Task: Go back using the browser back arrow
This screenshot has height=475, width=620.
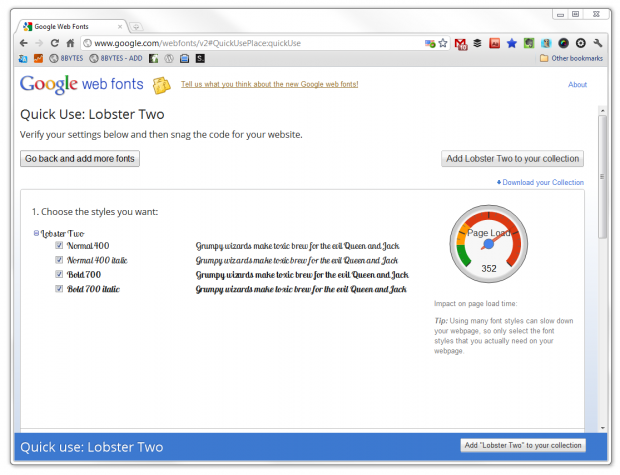Action: pyautogui.click(x=24, y=43)
